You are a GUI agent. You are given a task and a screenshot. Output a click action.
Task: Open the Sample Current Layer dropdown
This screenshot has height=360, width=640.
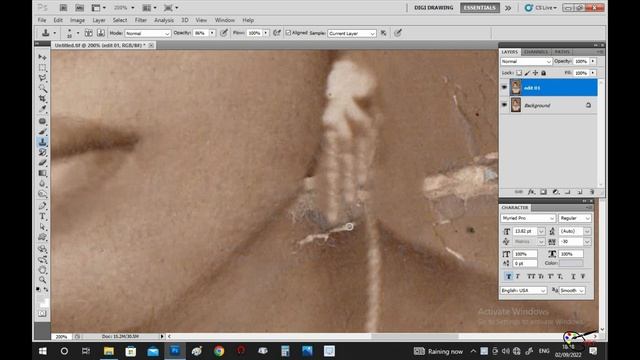(x=351, y=33)
